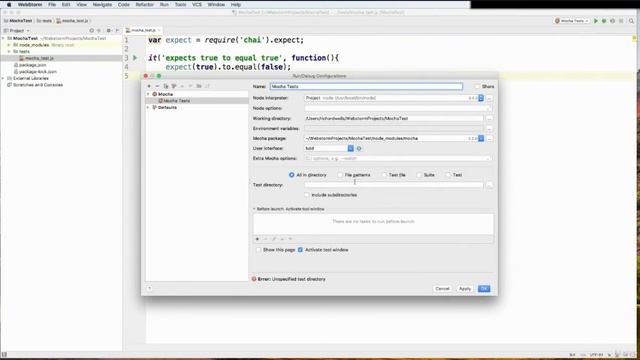Image resolution: width=640 pixels, height=360 pixels.
Task: Open Mocha Tests run configuration selector
Action: tap(572, 21)
